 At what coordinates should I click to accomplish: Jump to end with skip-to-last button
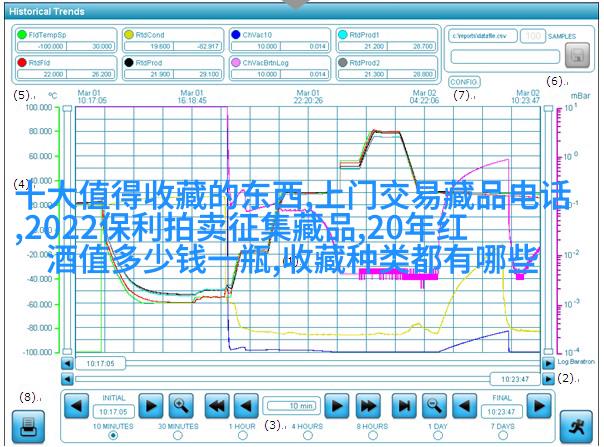tap(404, 405)
